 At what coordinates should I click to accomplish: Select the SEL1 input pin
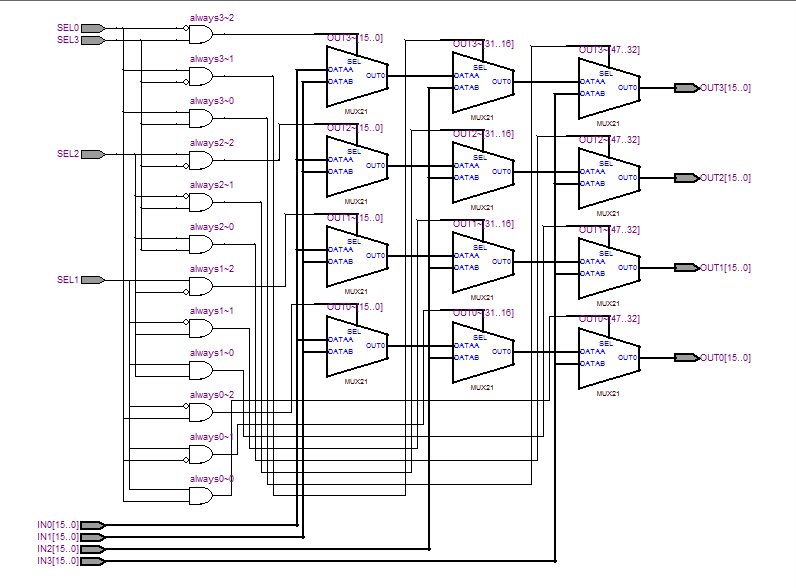[x=93, y=280]
